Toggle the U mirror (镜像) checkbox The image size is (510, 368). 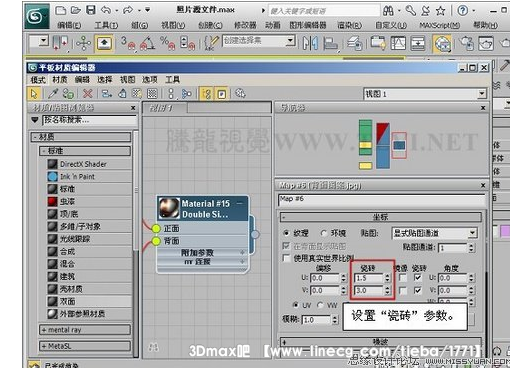click(403, 278)
